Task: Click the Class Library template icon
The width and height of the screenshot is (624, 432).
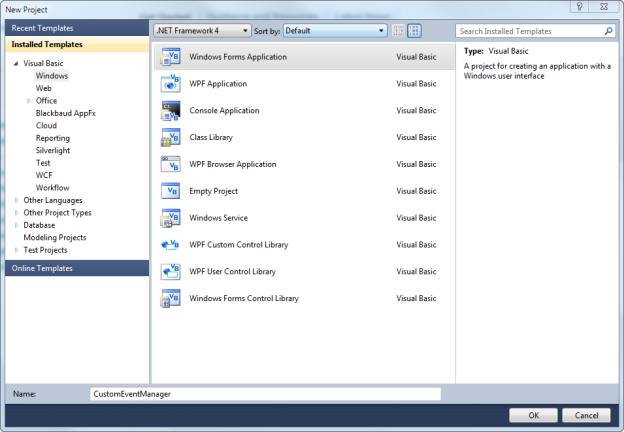Action: click(169, 138)
